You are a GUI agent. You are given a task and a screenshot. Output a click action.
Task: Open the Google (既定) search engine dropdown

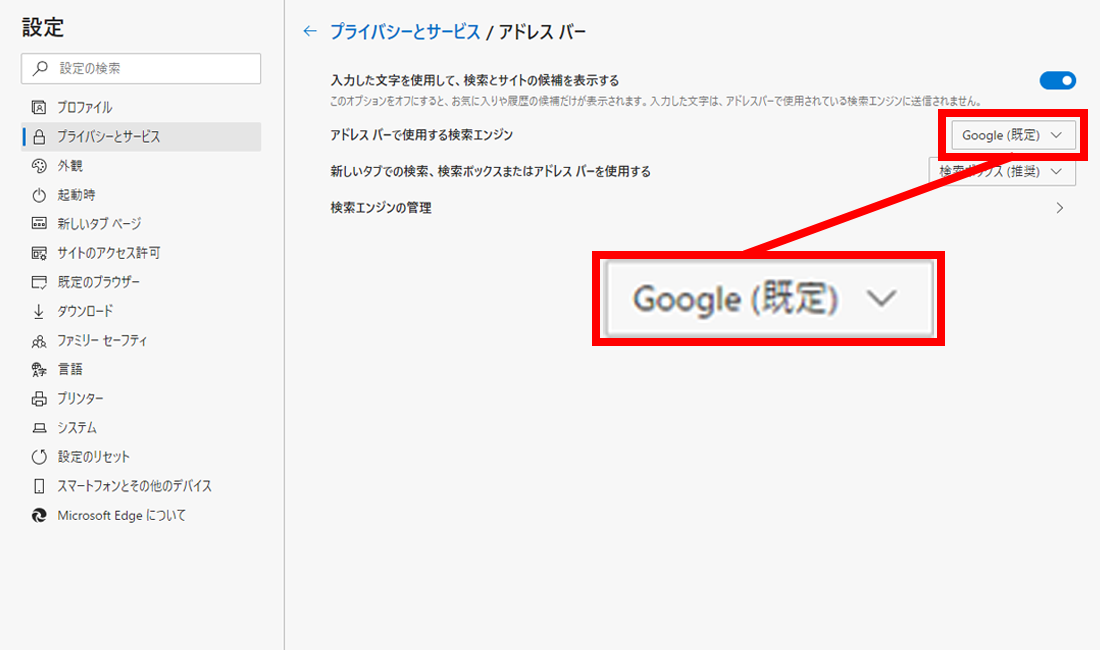(x=1014, y=135)
